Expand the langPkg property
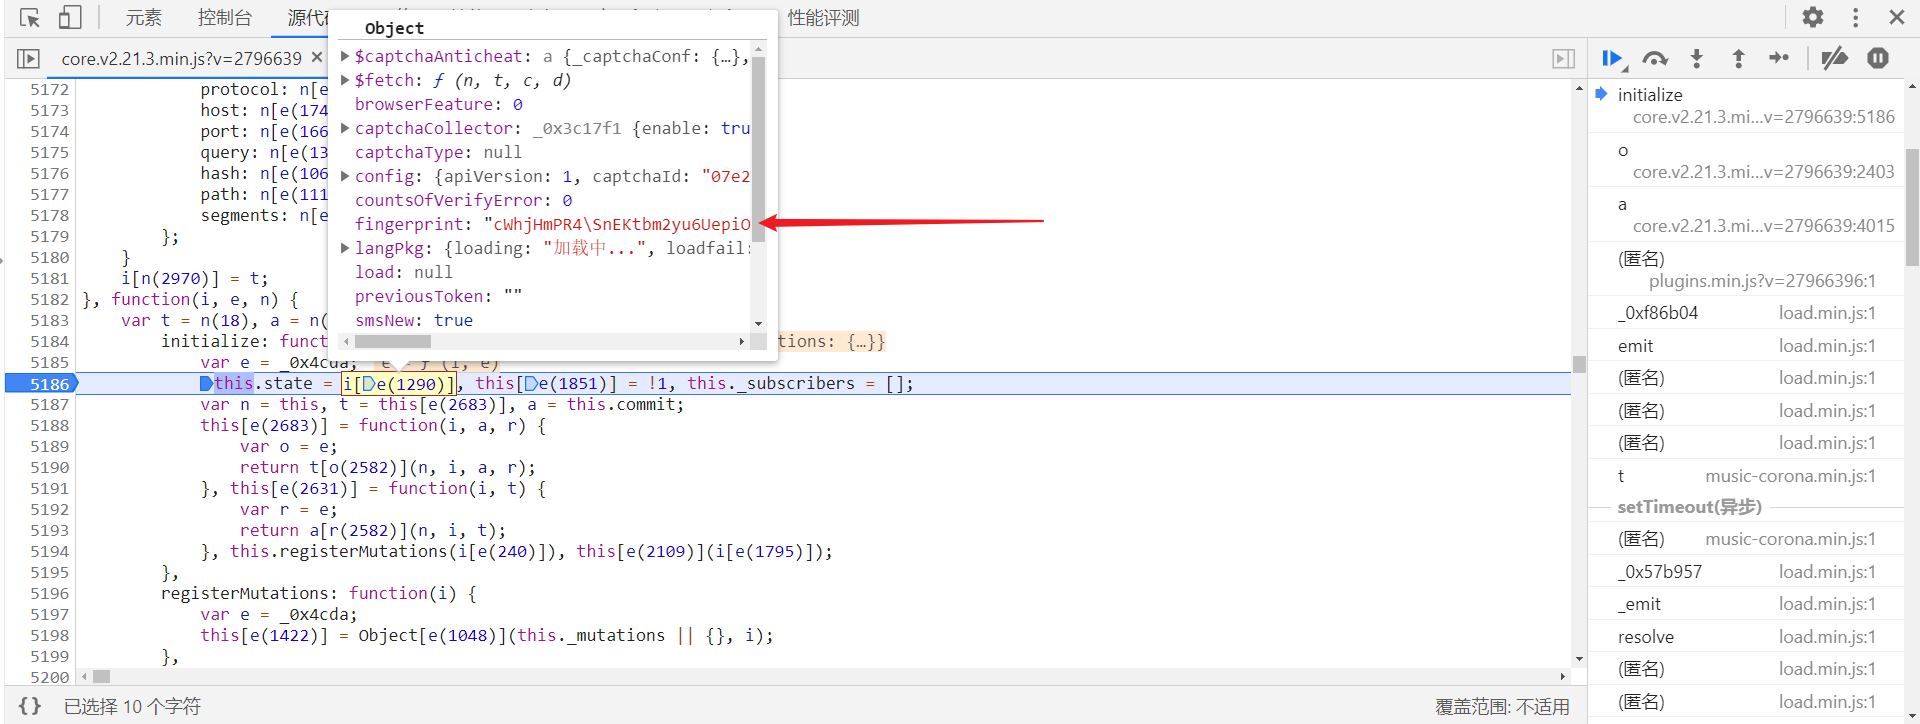This screenshot has width=1920, height=724. click(345, 248)
